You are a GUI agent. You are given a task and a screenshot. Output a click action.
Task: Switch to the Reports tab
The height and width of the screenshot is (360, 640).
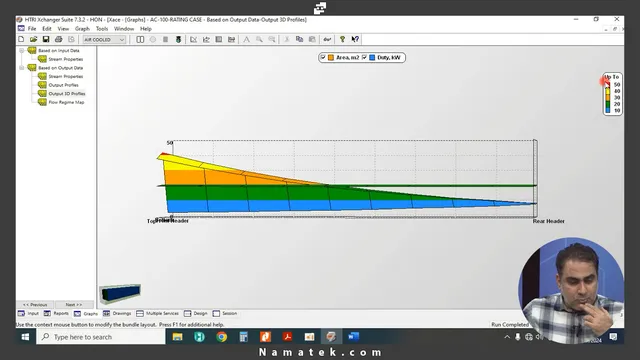56,313
